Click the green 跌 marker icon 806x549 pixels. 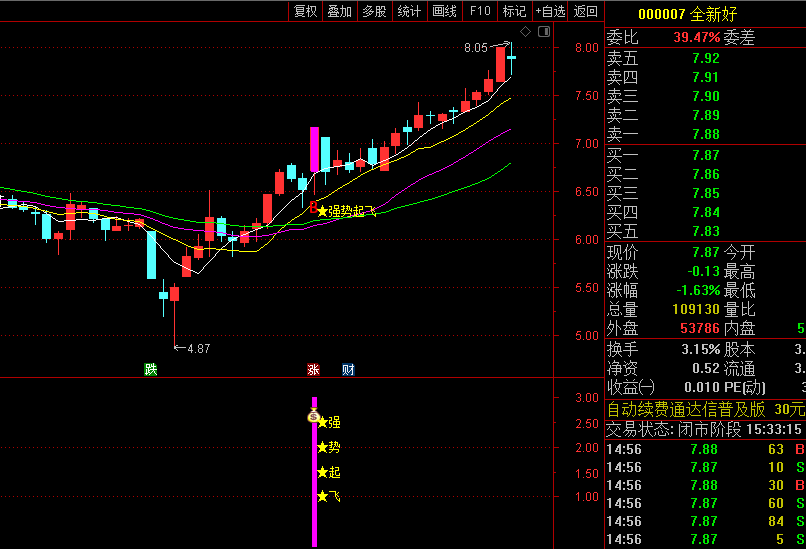coord(151,369)
